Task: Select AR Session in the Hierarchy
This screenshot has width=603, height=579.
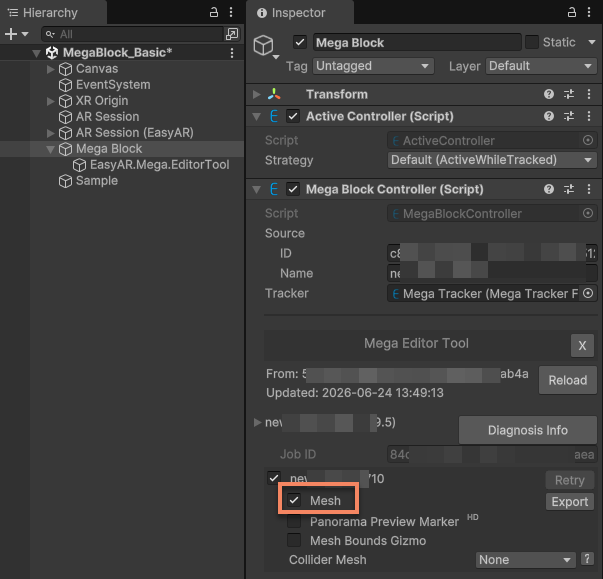Action: pyautogui.click(x=107, y=116)
